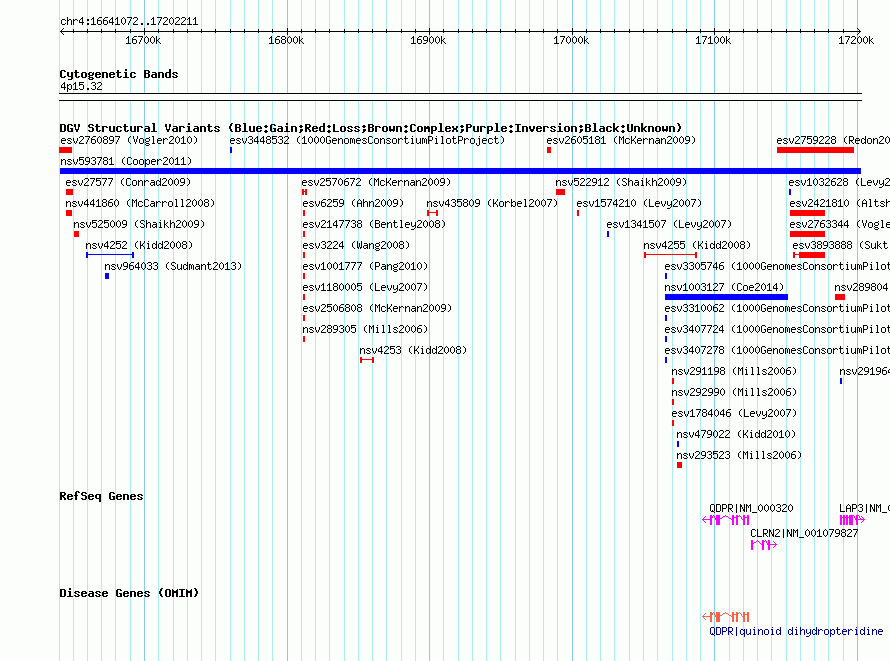Click the nsv4252 (Kidd2008) label
The width and height of the screenshot is (890, 661).
pos(139,245)
